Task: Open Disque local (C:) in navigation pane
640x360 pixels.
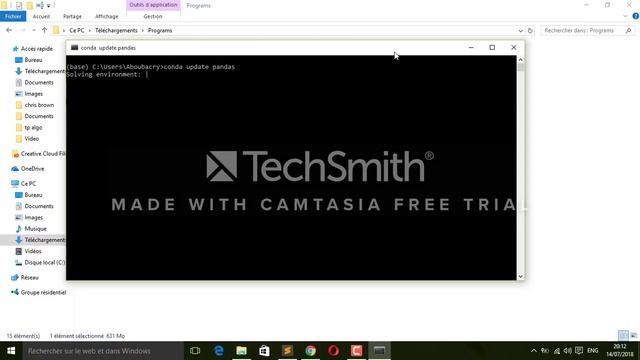Action: point(40,262)
